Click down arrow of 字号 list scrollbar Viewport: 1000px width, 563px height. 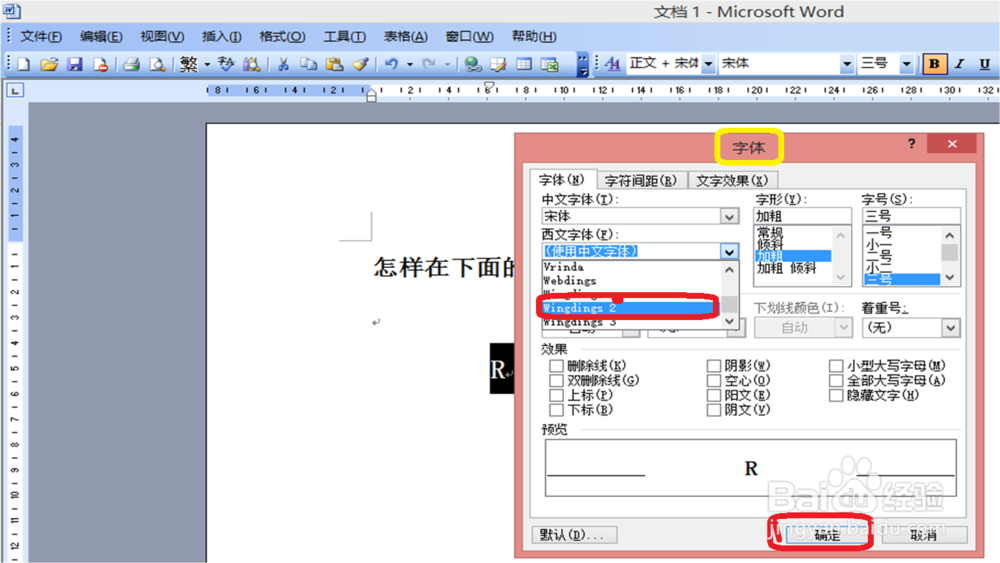click(950, 277)
